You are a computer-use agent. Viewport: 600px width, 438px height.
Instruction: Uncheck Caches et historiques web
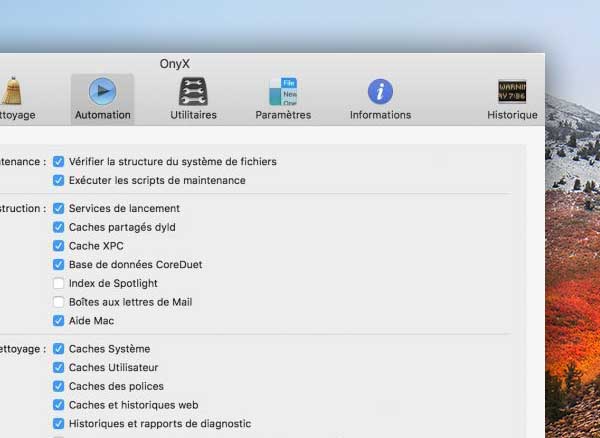coord(59,405)
